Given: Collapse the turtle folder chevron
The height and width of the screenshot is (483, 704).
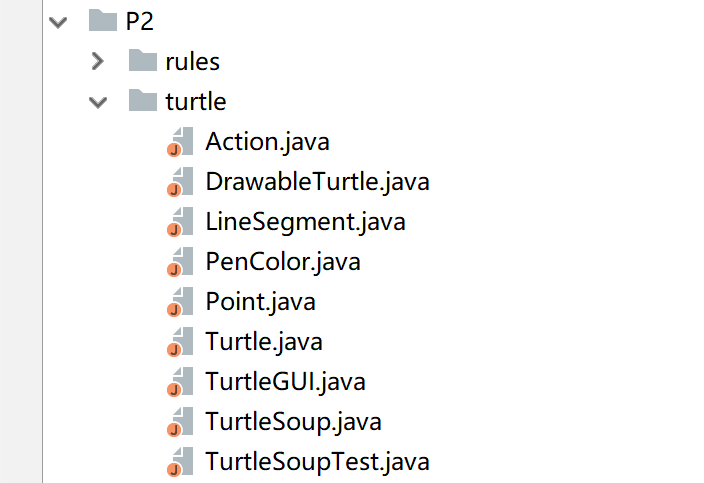Looking at the screenshot, I should pyautogui.click(x=98, y=102).
